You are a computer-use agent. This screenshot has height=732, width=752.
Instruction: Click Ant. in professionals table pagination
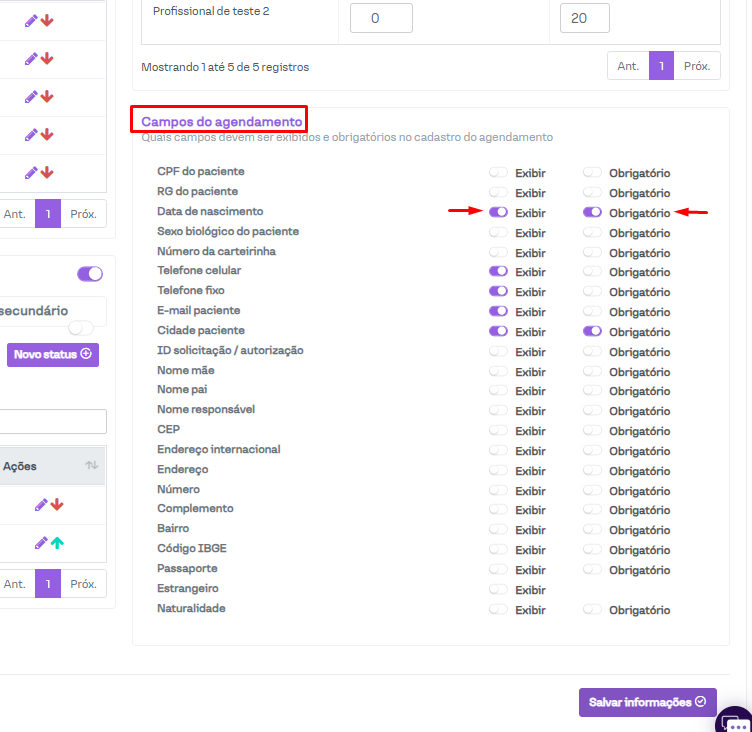coord(628,66)
